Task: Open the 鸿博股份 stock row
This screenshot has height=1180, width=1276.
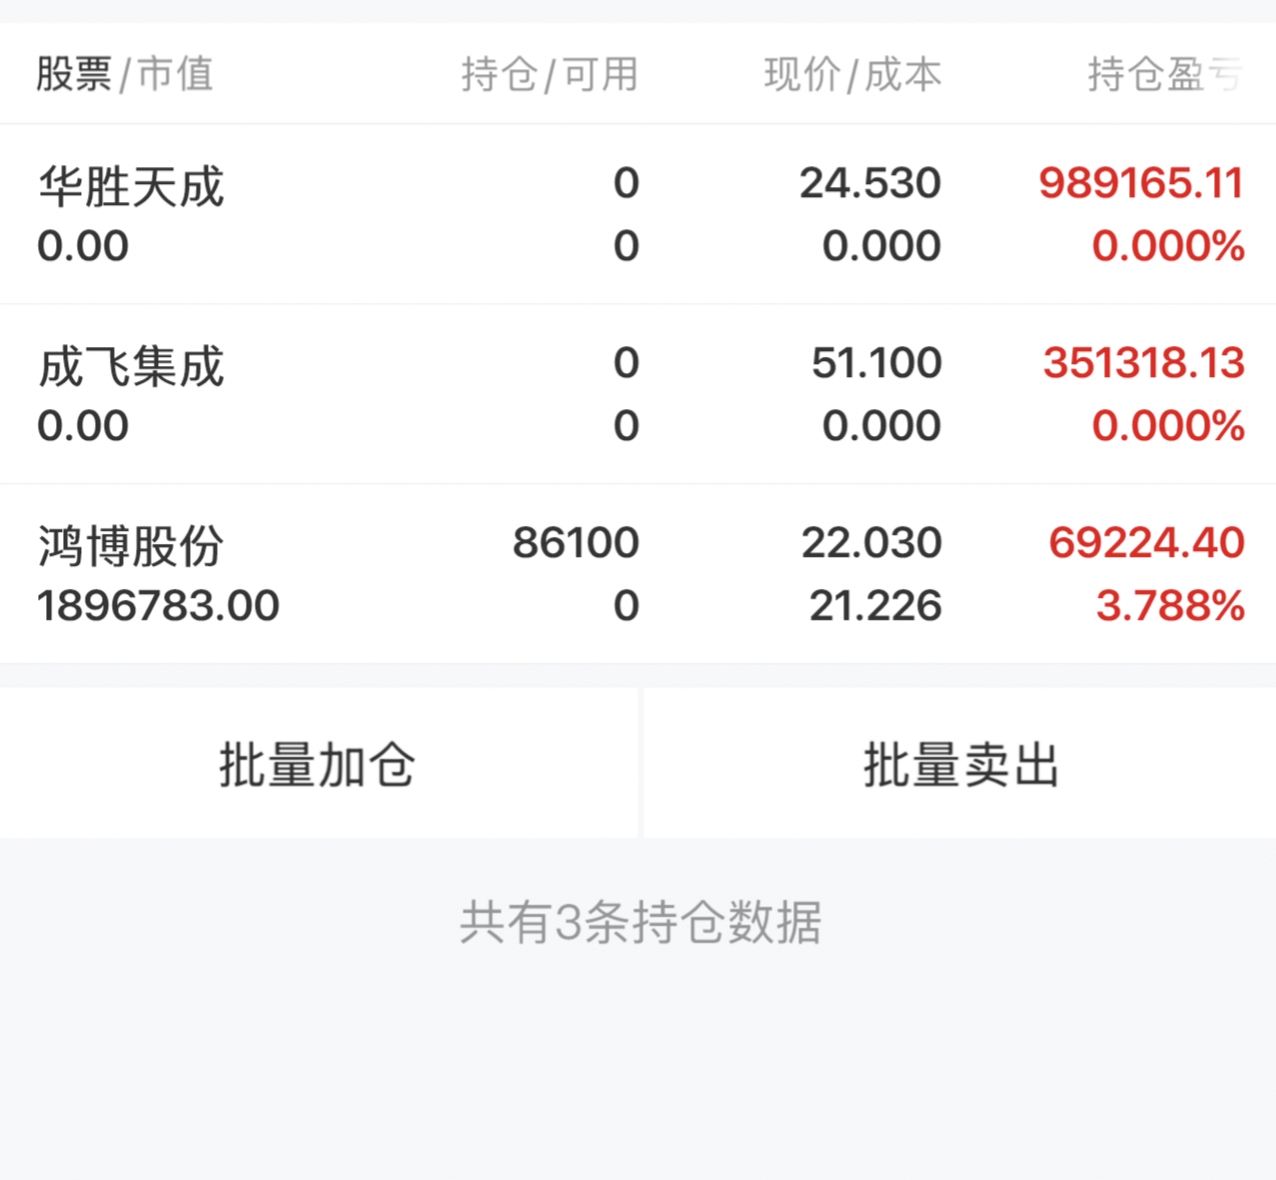Action: pos(638,574)
